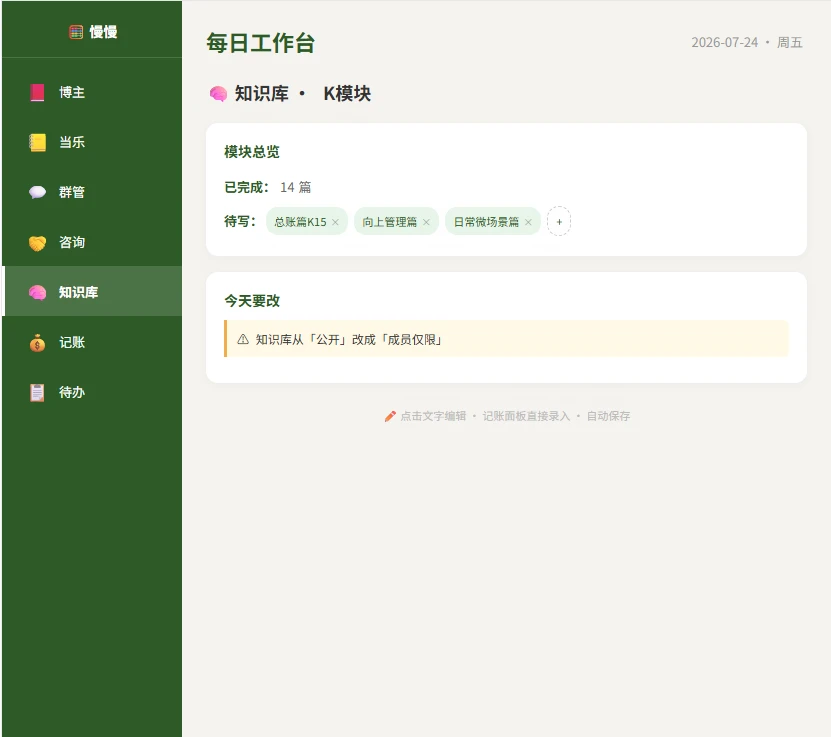
Task: Click the brain icon in the sidebar 知识库 row
Action: coord(37,292)
